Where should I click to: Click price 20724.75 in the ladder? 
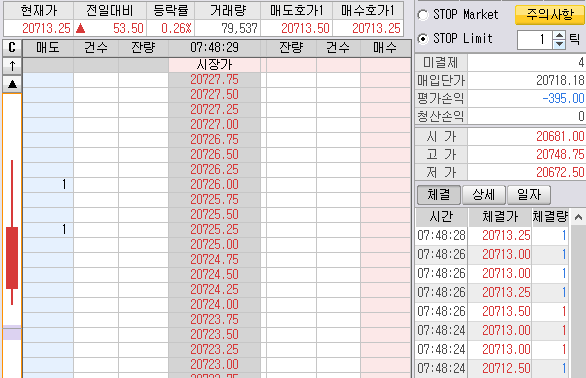click(214, 259)
